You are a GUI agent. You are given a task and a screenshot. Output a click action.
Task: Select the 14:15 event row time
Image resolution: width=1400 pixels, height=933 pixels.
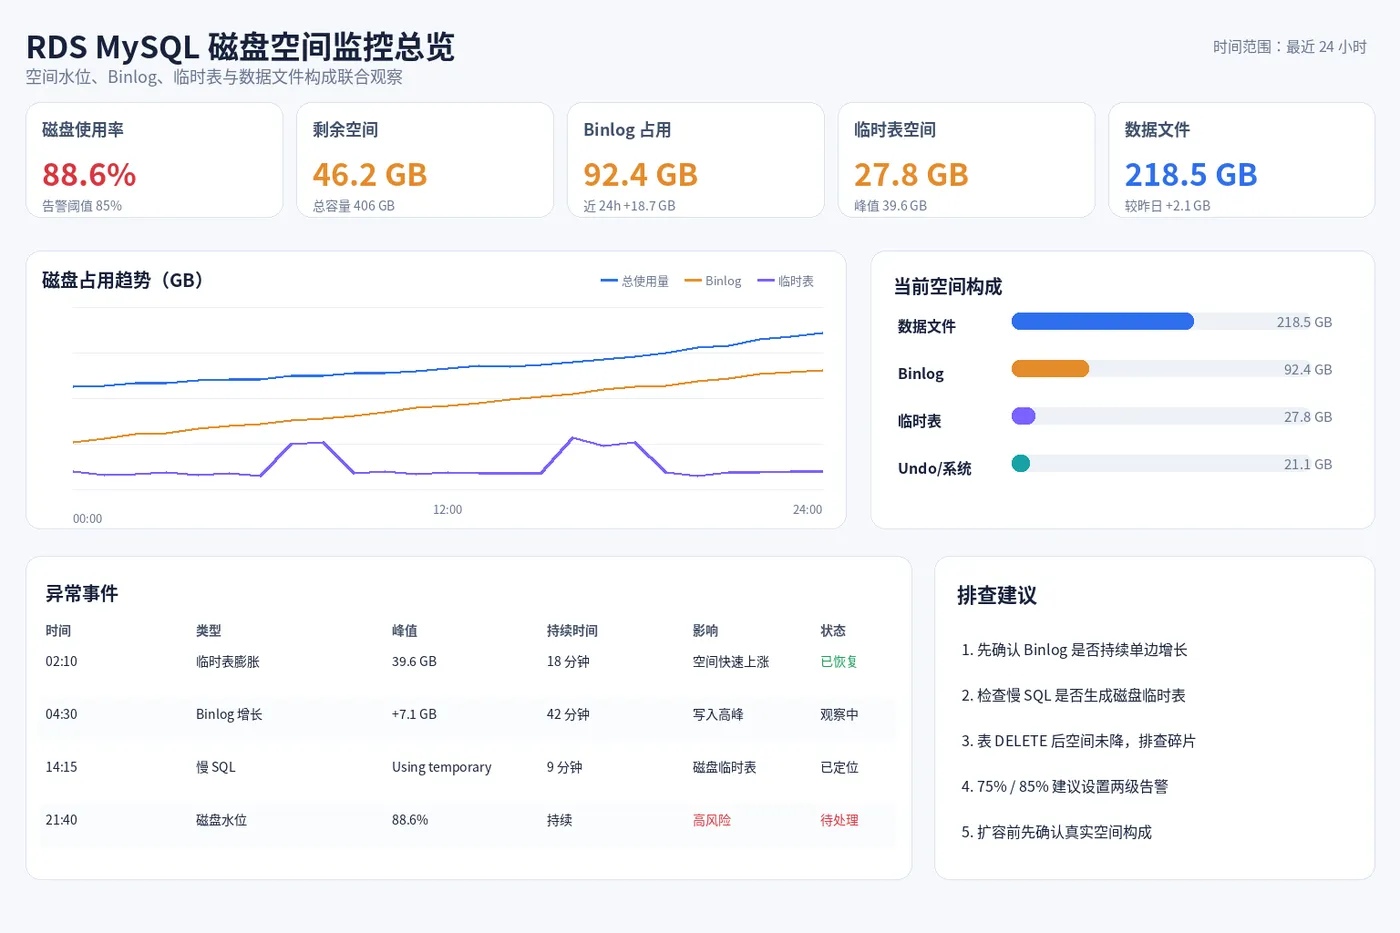tap(61, 768)
